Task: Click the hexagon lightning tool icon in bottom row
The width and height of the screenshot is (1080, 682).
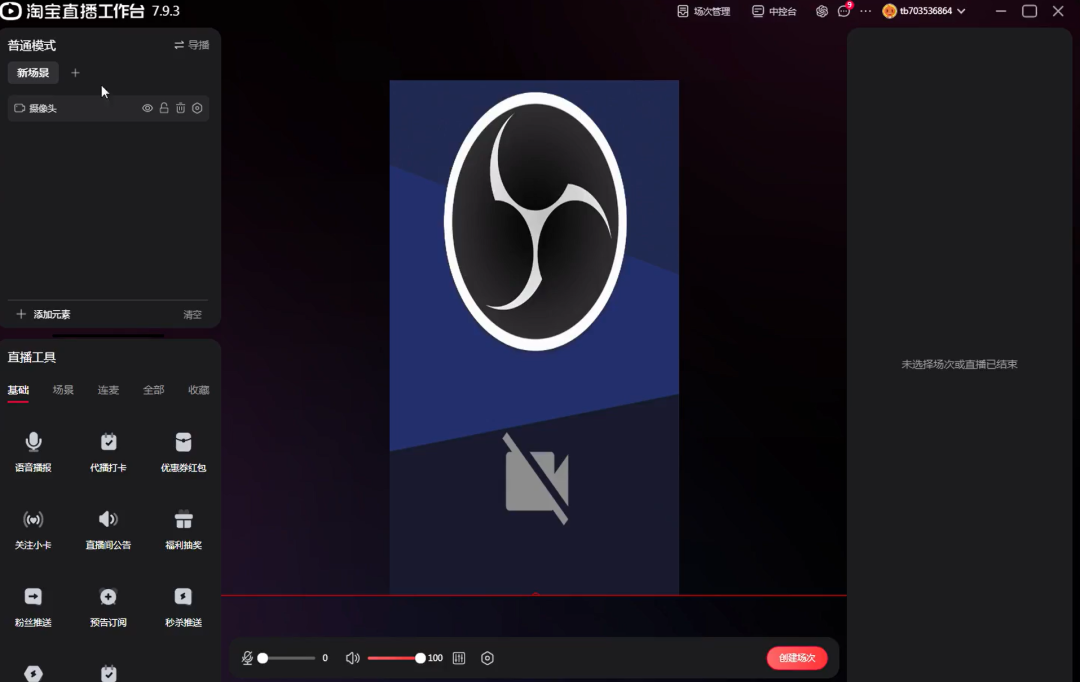Action: click(x=33, y=673)
